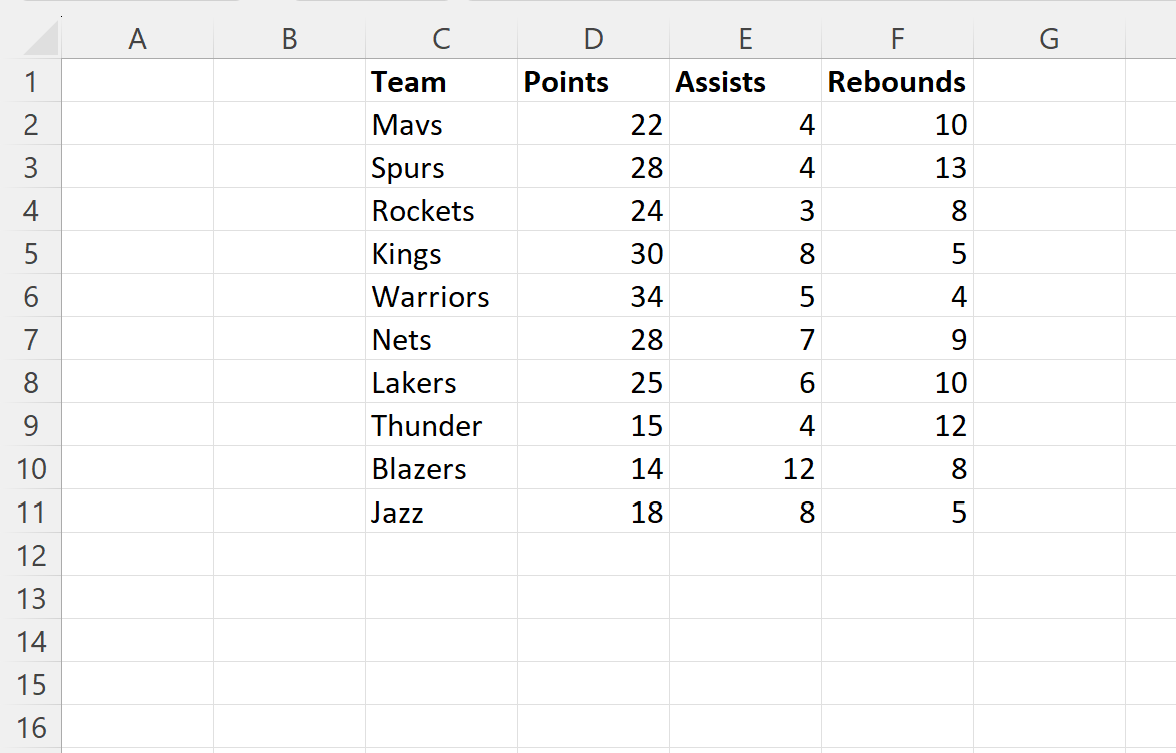Click the Rebounds header cell
This screenshot has width=1176, height=753.
897,81
